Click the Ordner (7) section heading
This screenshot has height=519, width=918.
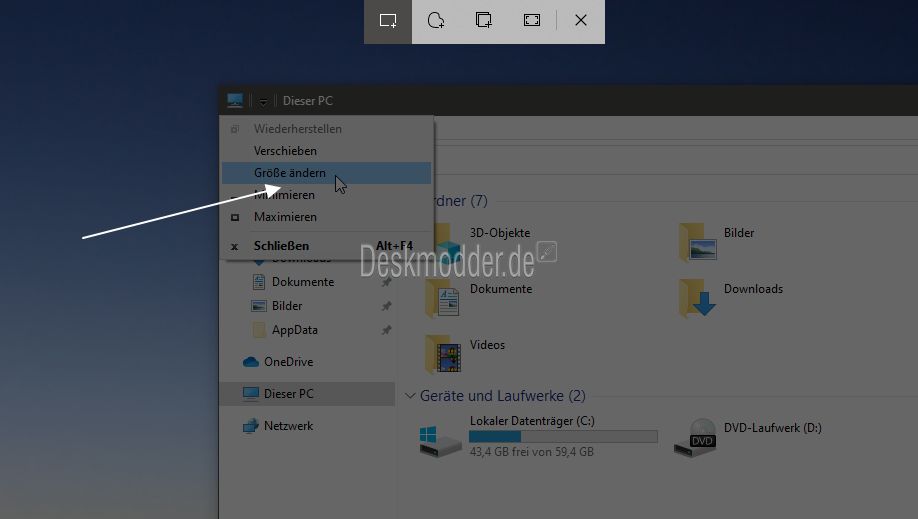(x=461, y=201)
